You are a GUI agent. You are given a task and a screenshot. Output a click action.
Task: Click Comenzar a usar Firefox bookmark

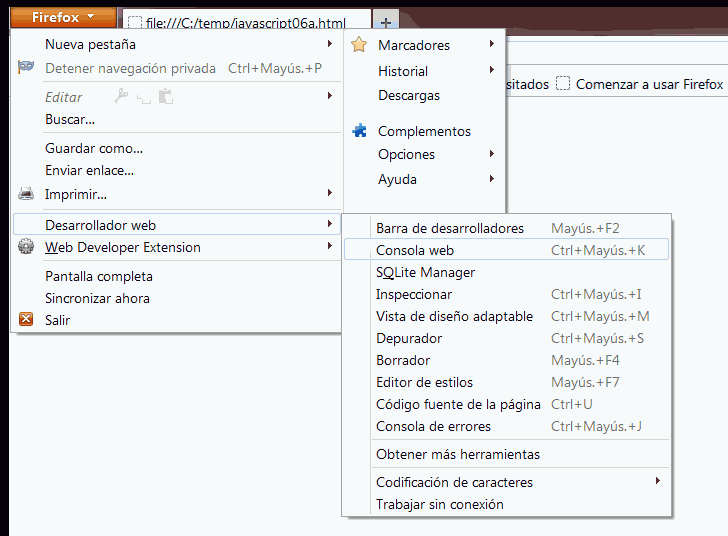pos(640,84)
